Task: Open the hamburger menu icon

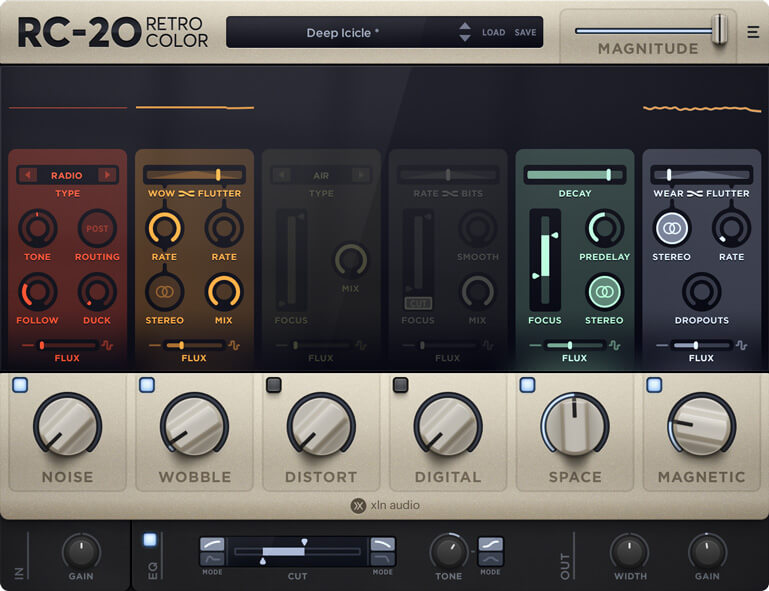Action: click(753, 32)
